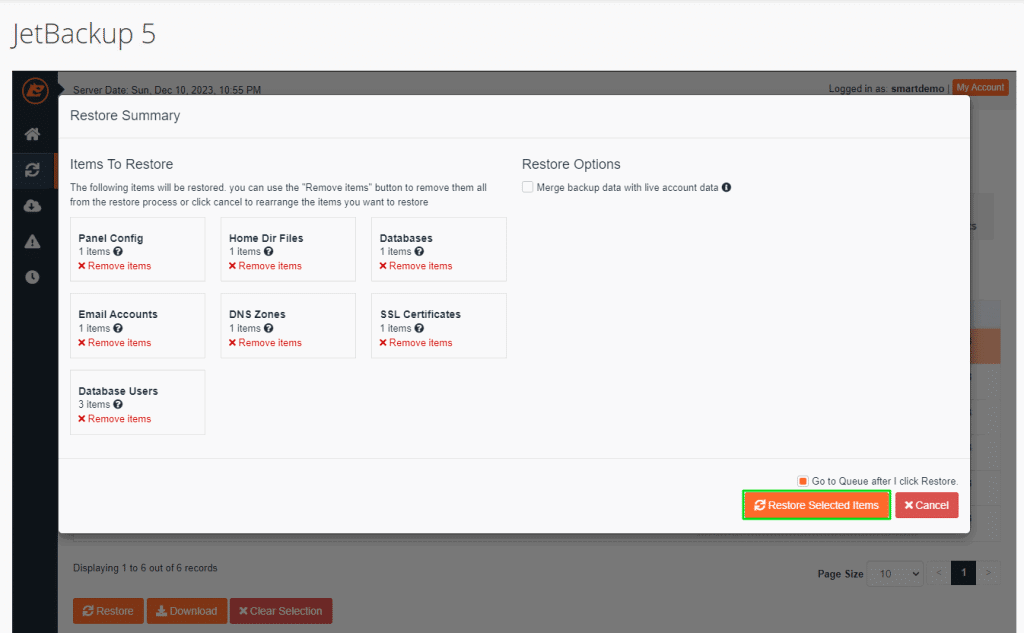Open the Restore & Download sidebar icon

tap(32, 170)
